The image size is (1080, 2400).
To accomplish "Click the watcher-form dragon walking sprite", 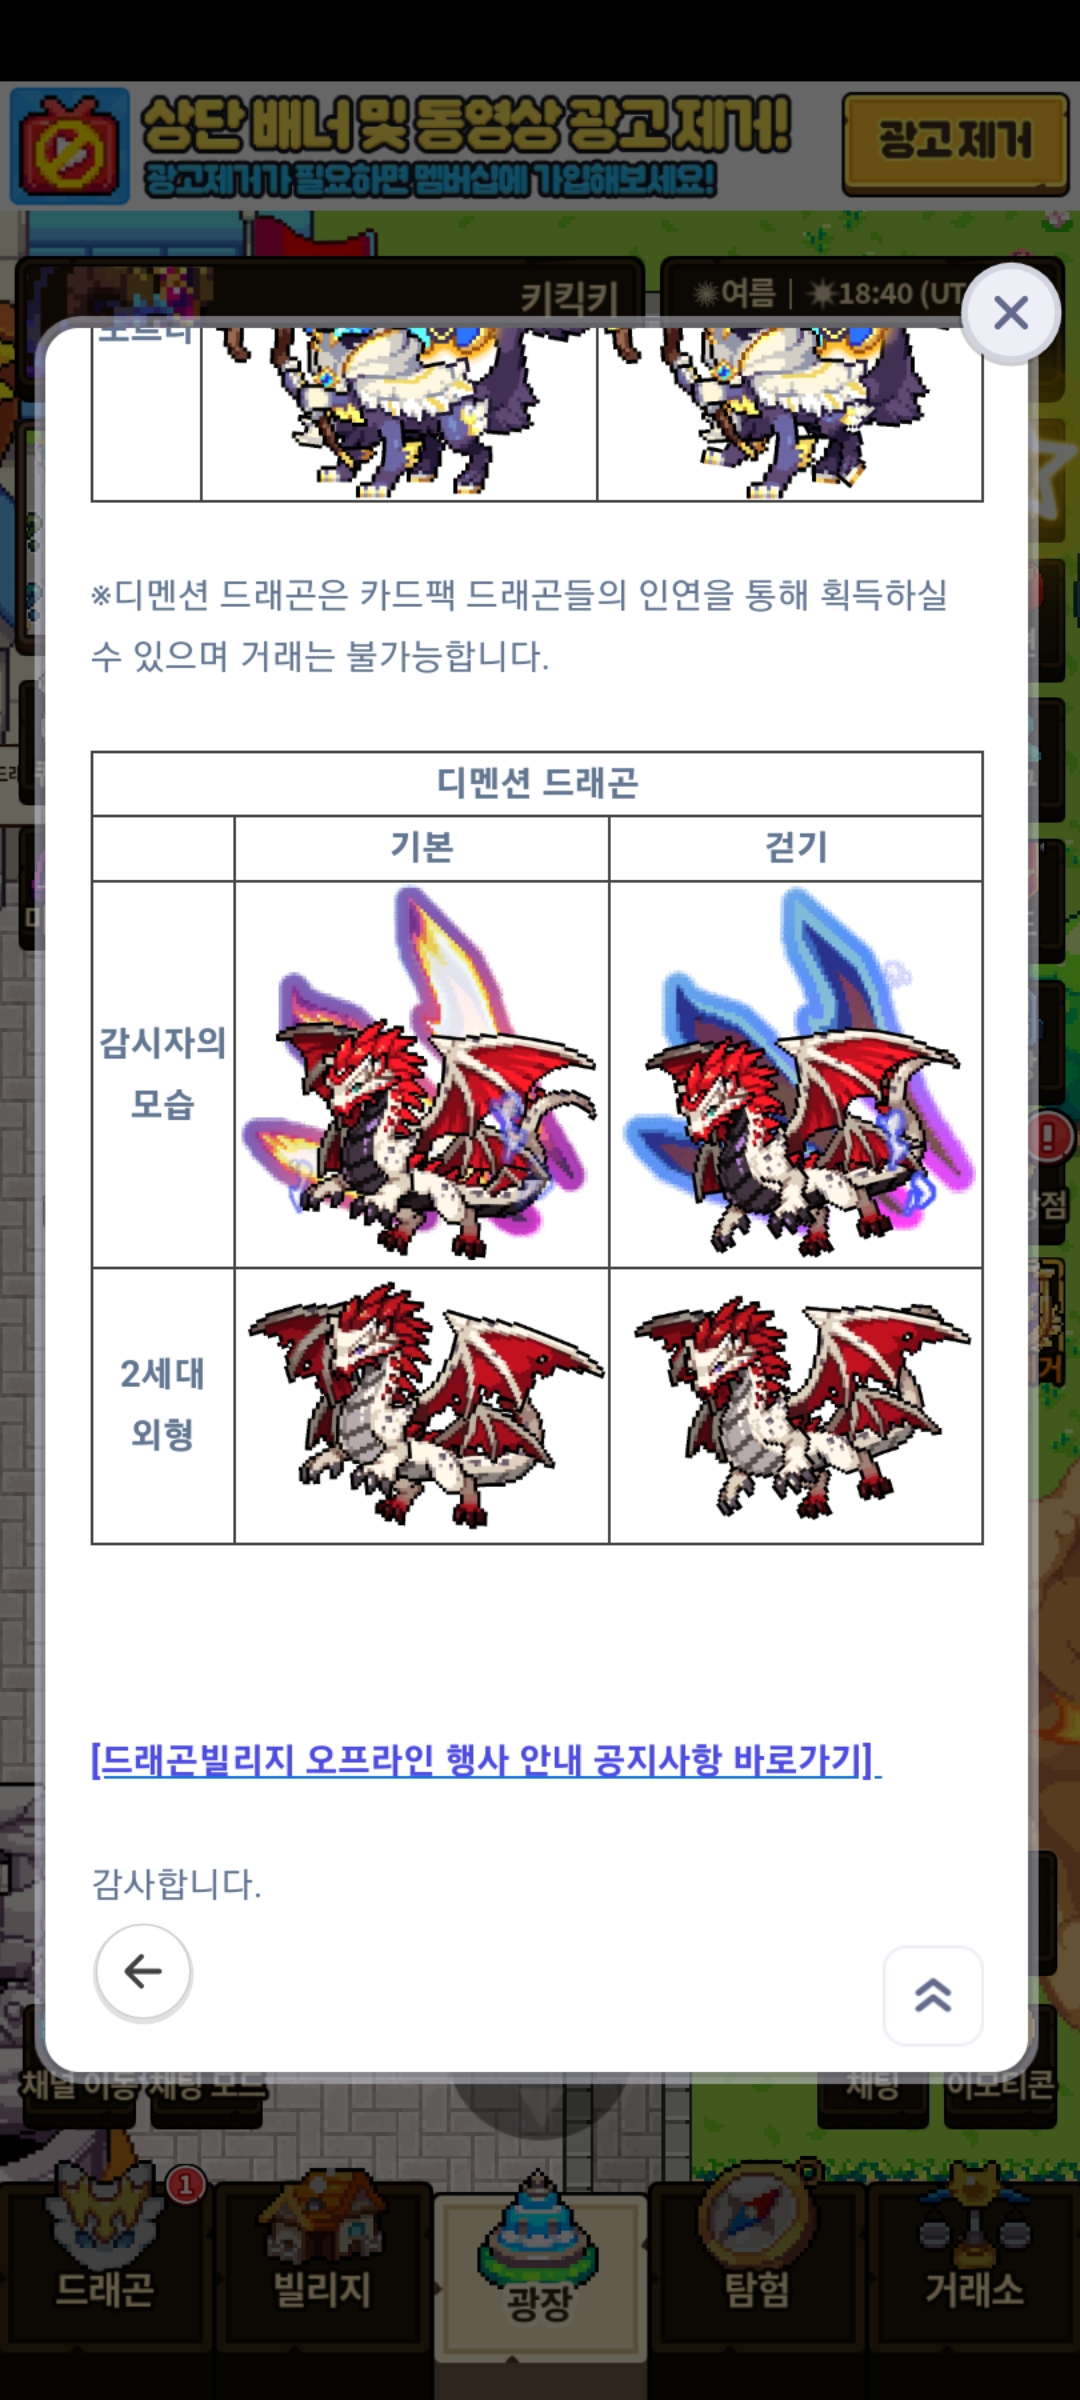I will (x=796, y=1075).
